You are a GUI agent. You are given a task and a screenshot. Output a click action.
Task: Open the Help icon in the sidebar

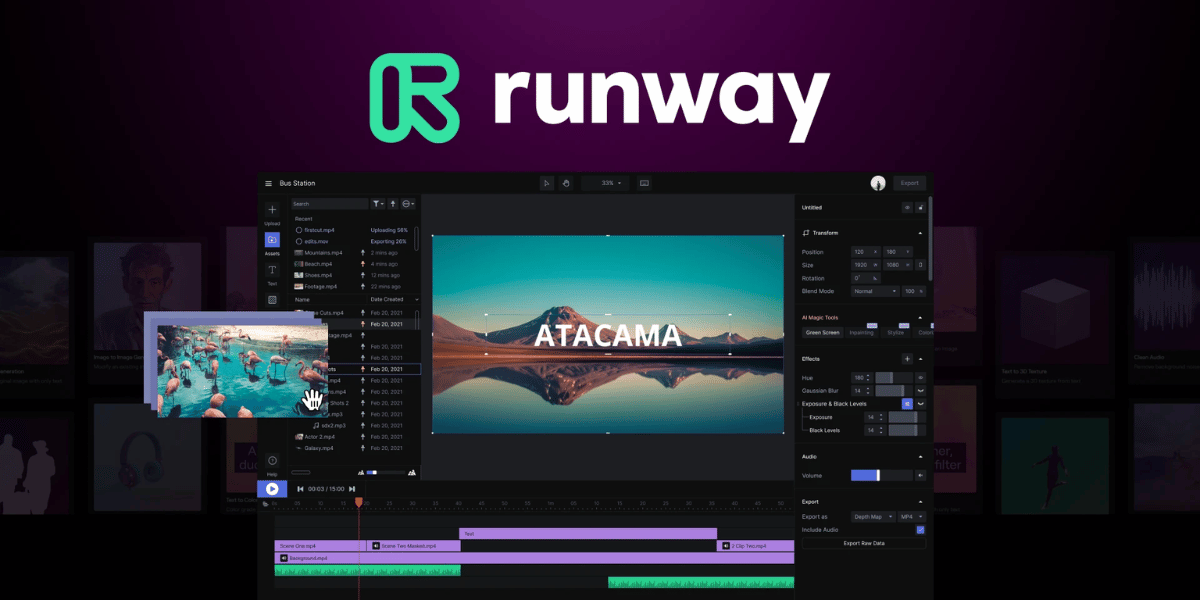coord(272,461)
